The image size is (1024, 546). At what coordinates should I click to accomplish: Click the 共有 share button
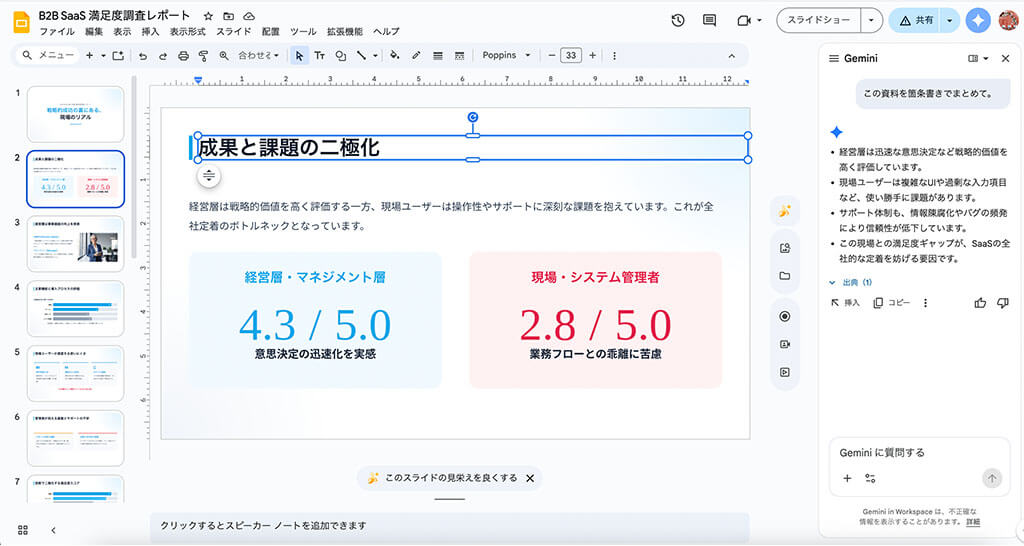click(x=916, y=20)
